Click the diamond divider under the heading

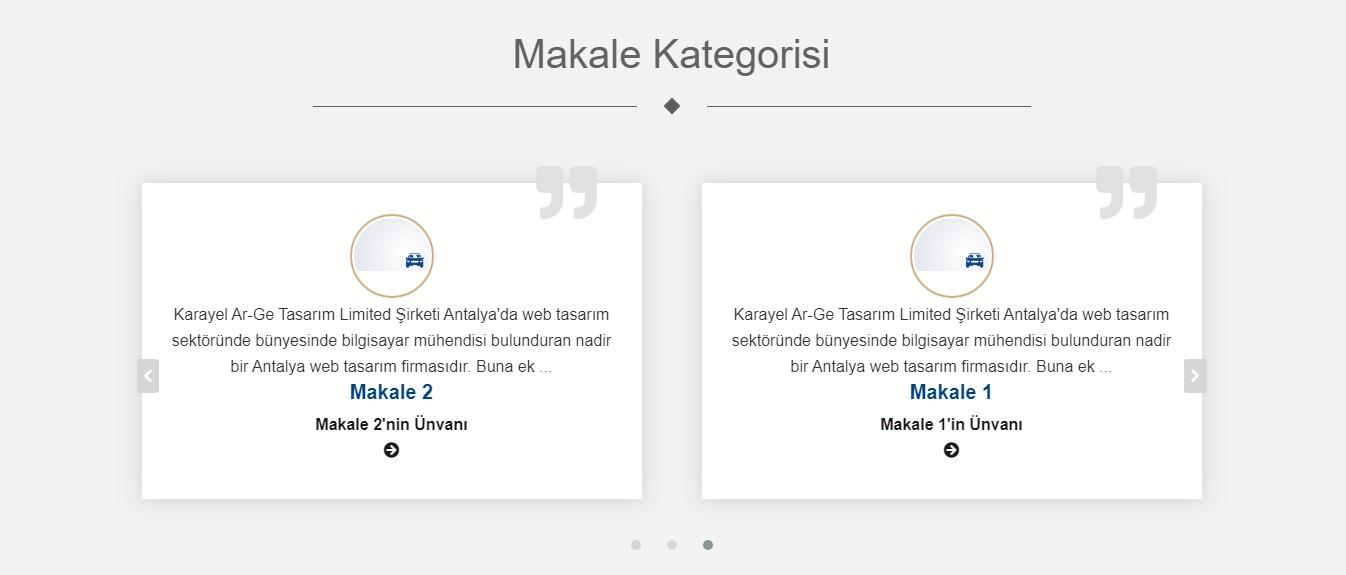point(672,106)
